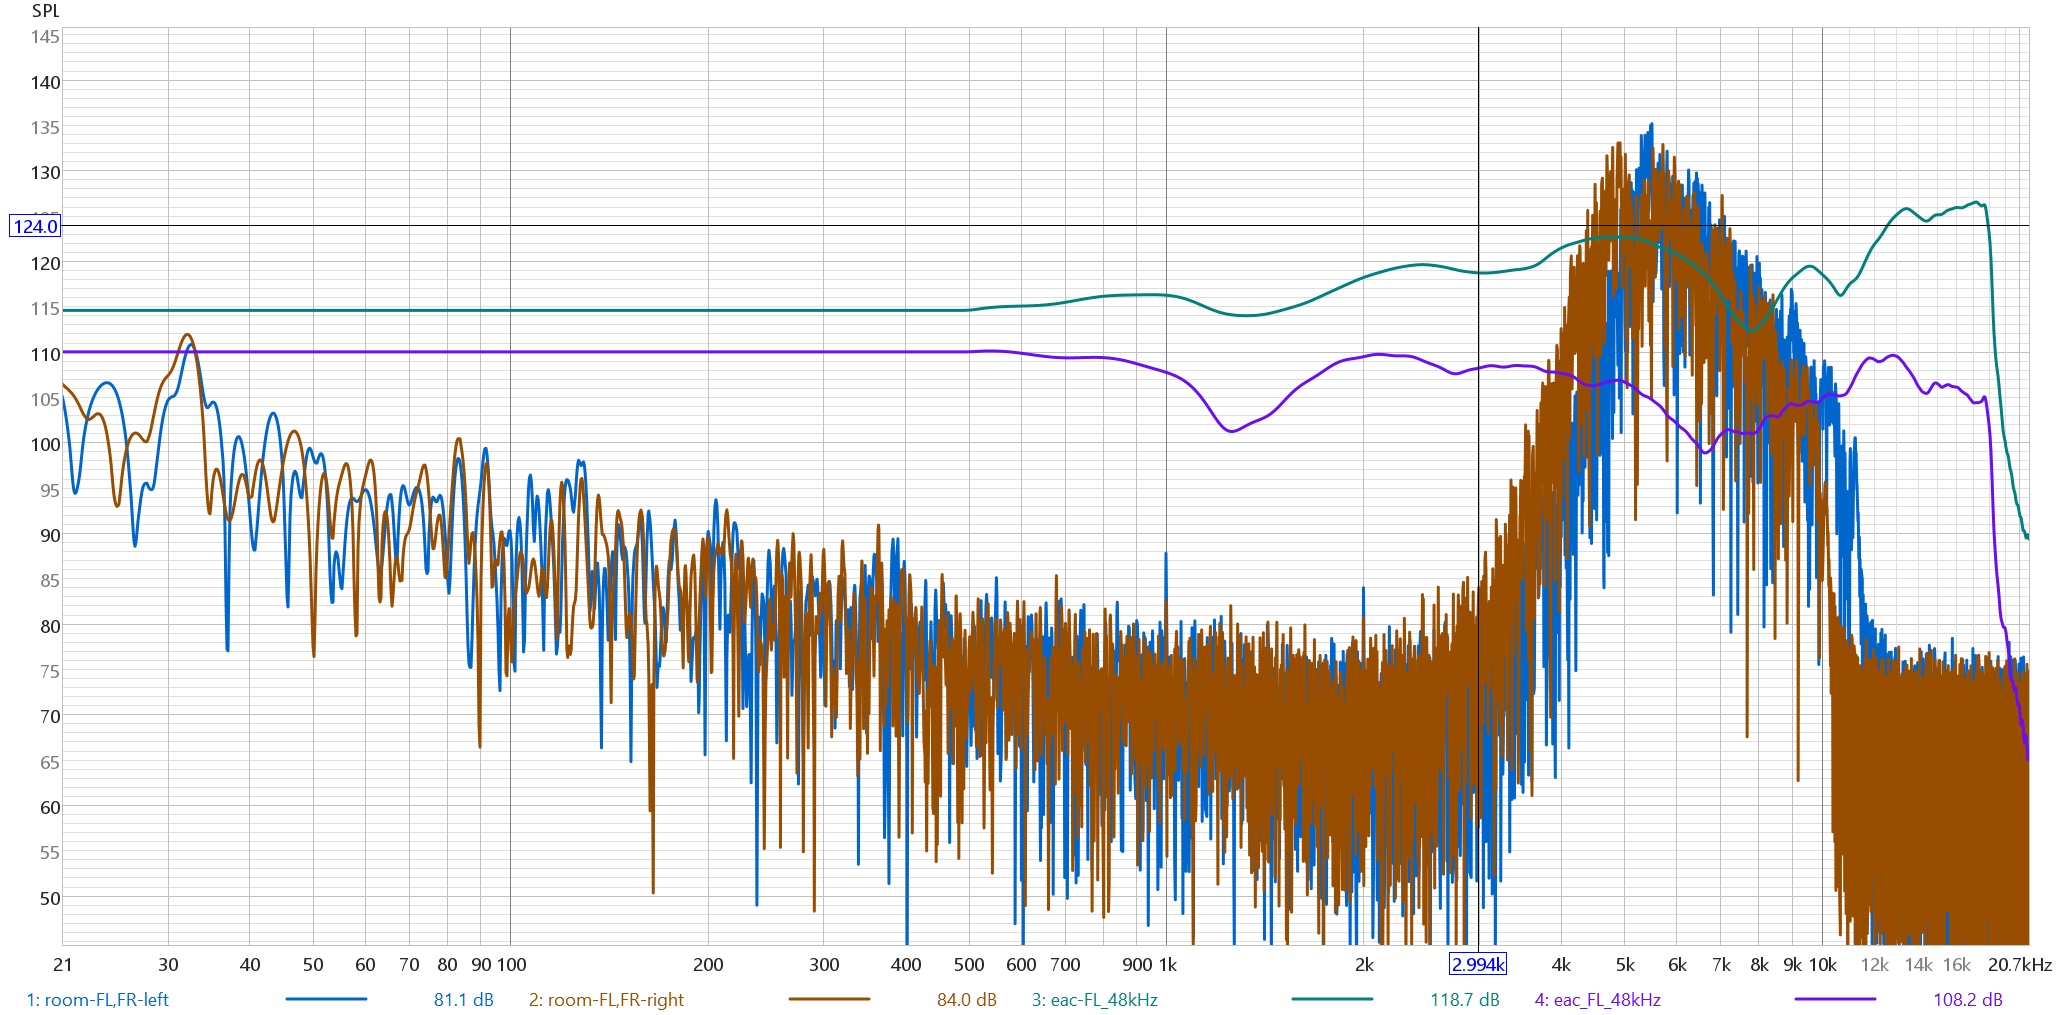
Task: Click the 2.994k cursor frequency readout
Action: pos(1478,964)
